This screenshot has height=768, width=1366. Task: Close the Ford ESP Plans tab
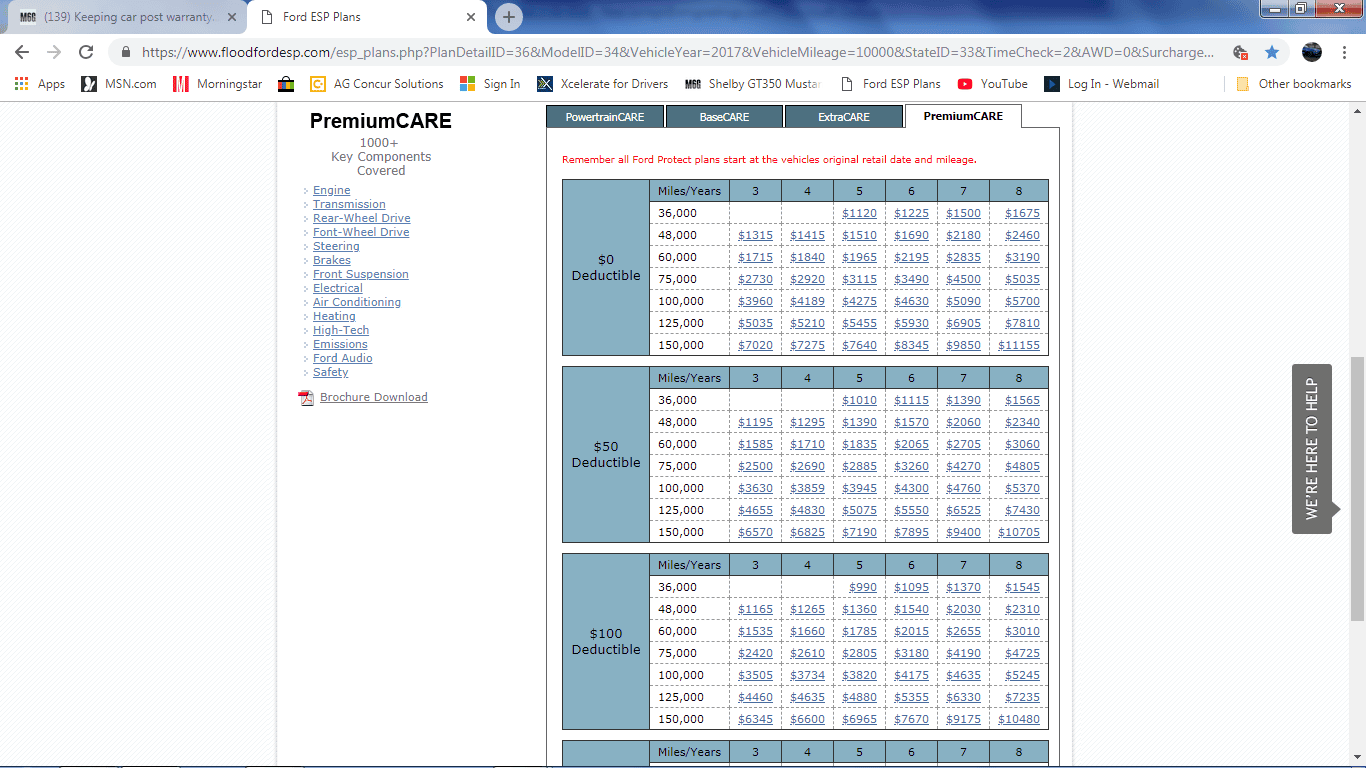pyautogui.click(x=471, y=17)
